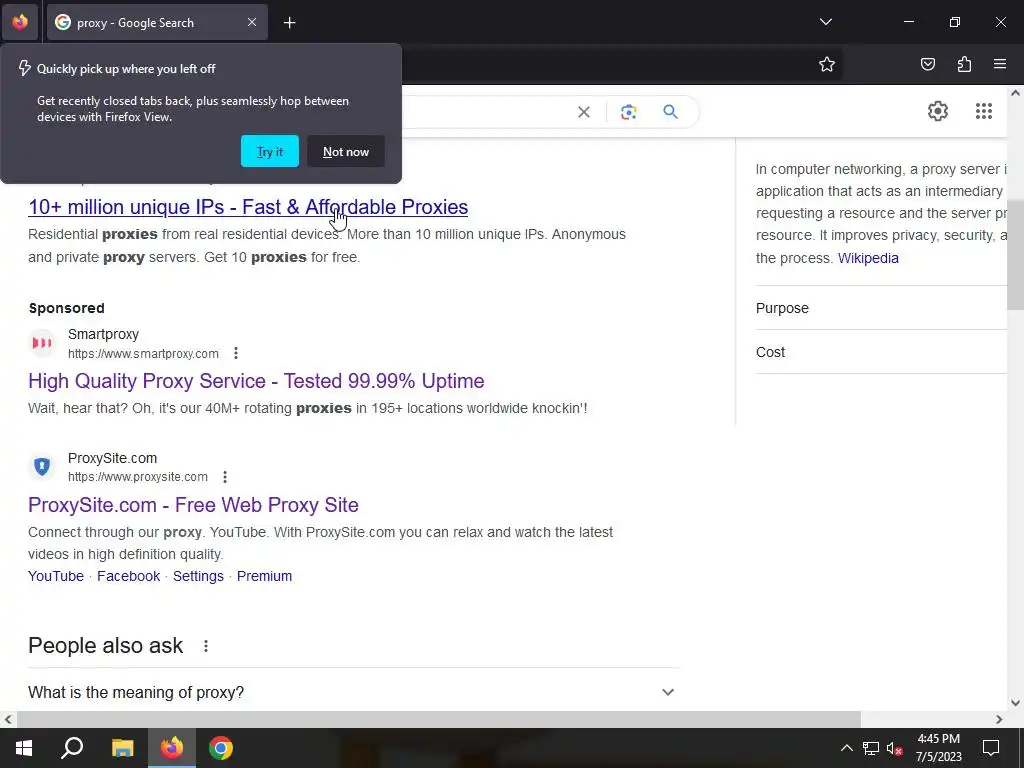Open the notification center icon
This screenshot has height=768, width=1024.
(x=991, y=748)
